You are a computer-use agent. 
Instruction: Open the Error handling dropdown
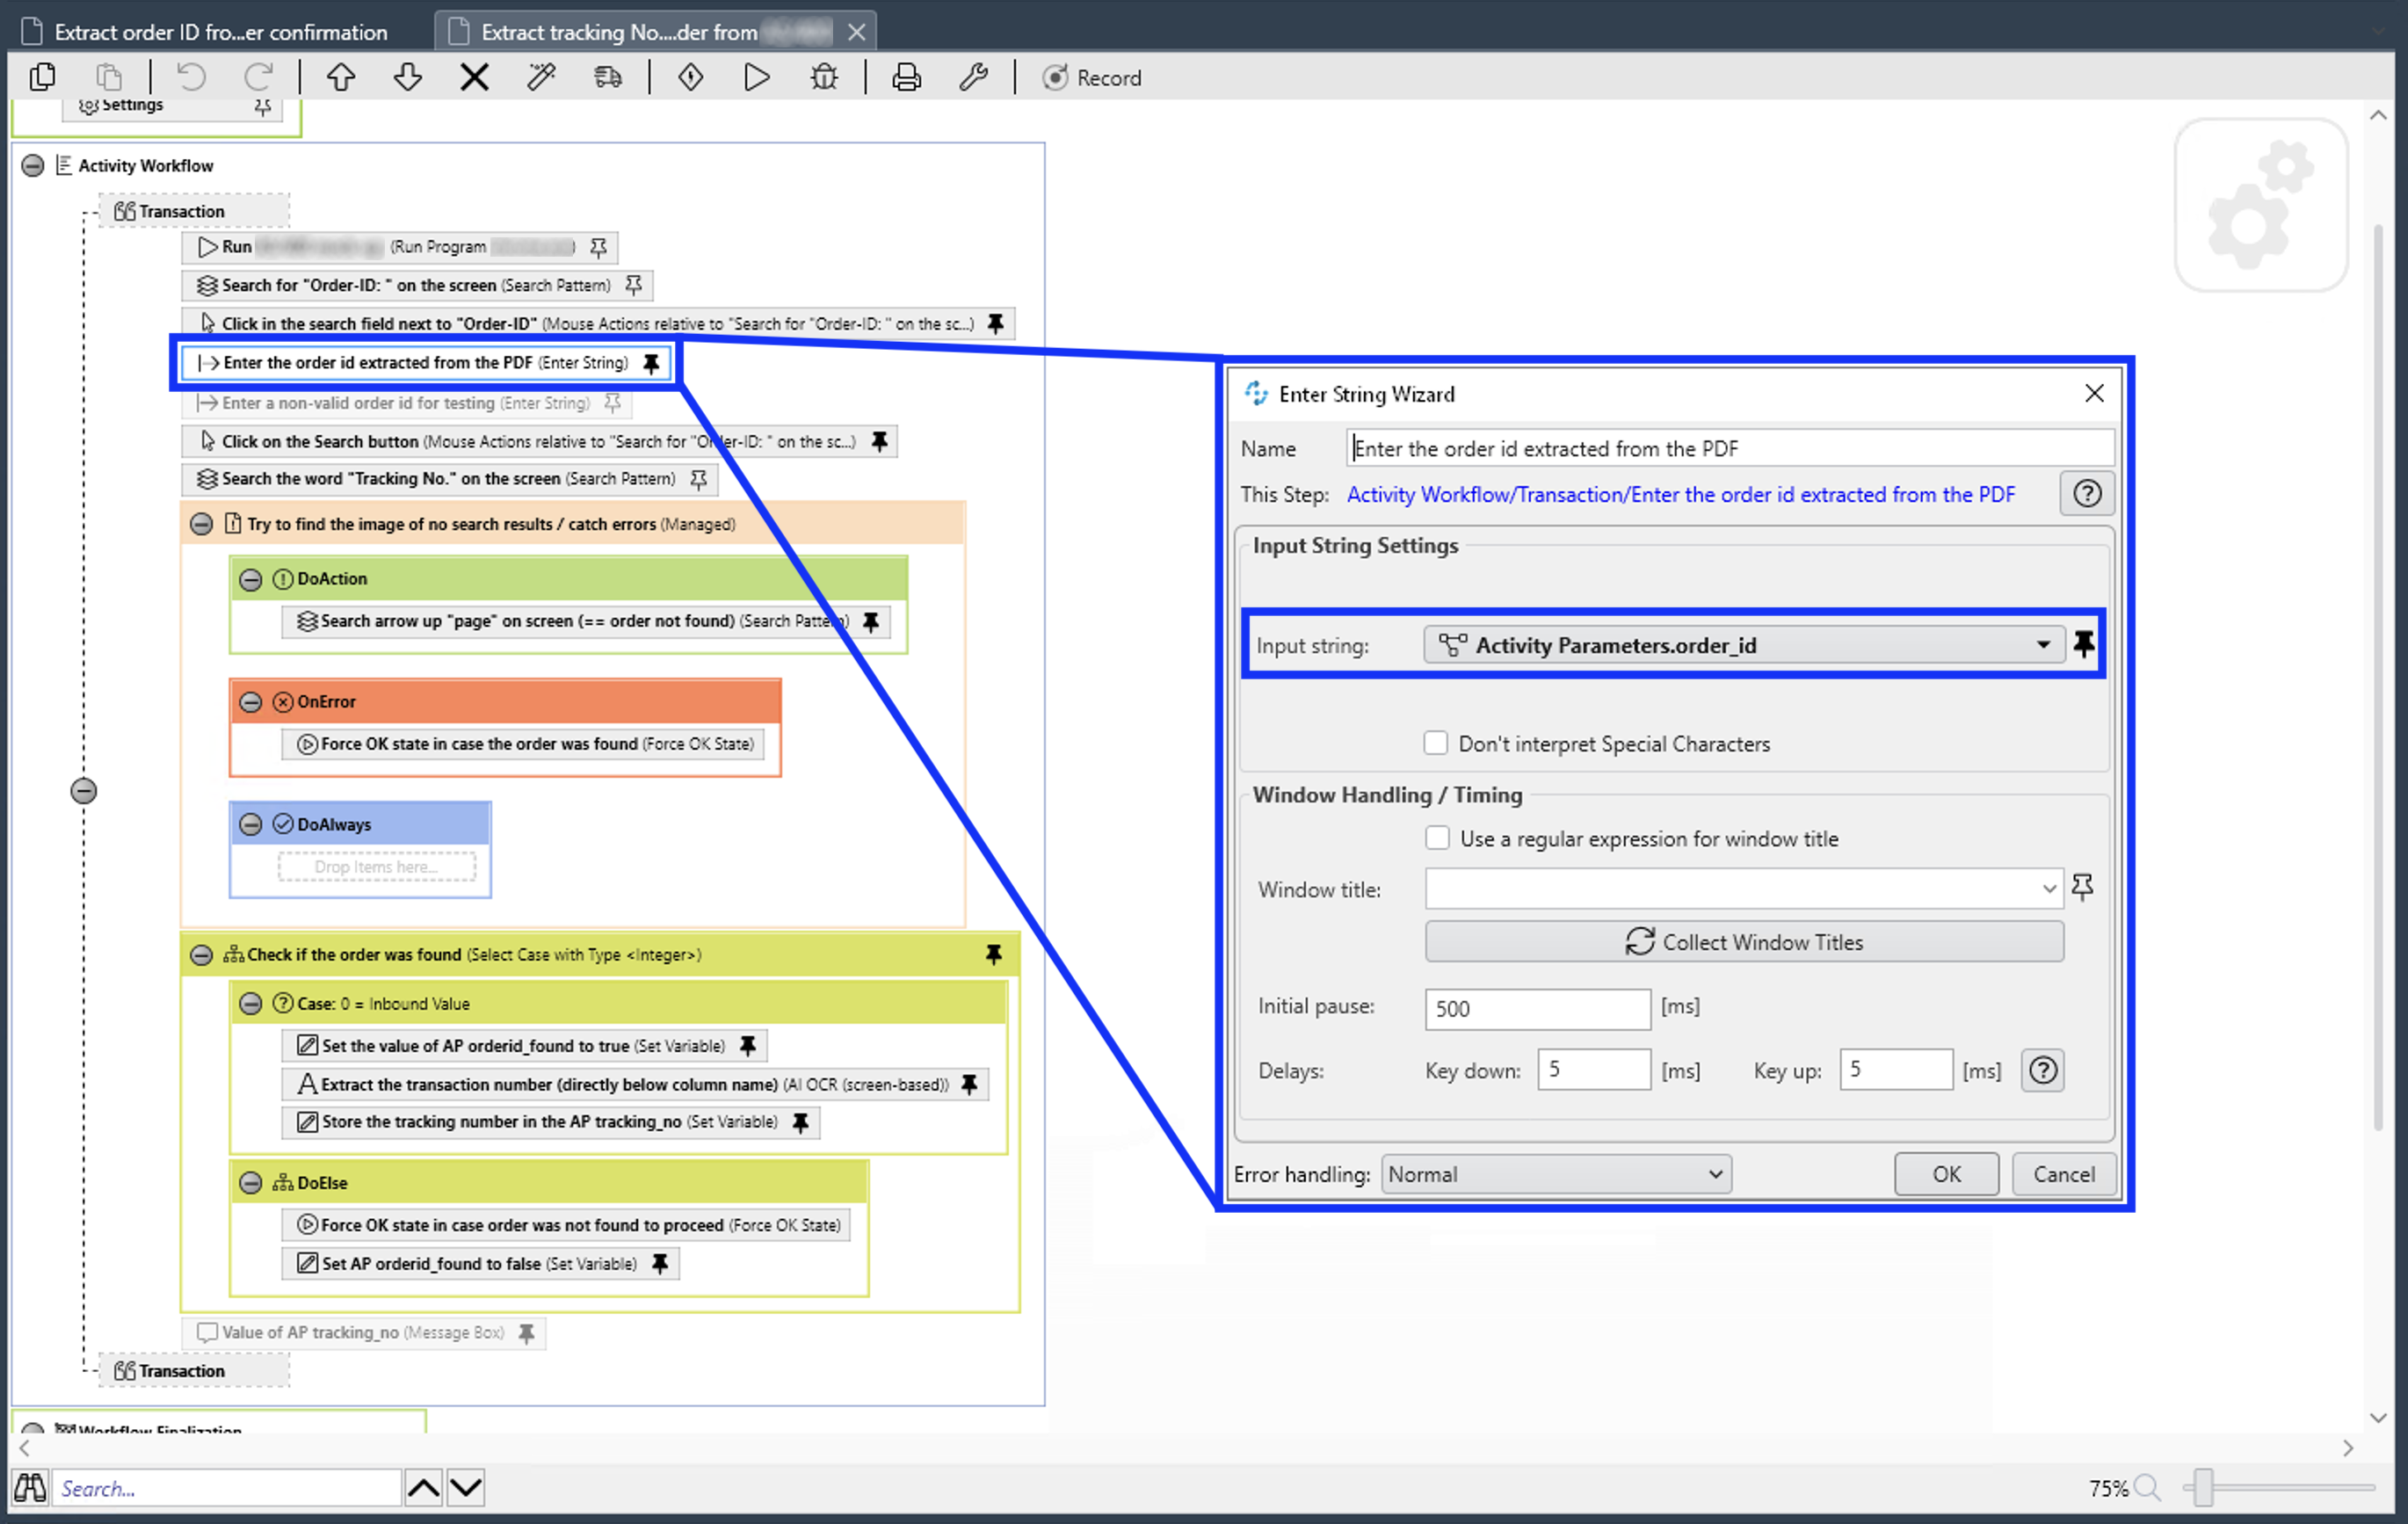1556,1174
